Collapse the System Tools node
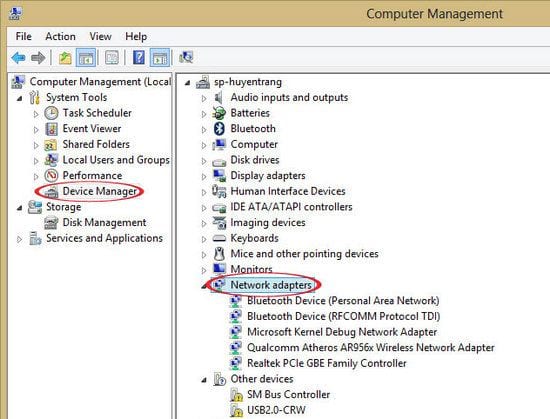The width and height of the screenshot is (550, 419). pyautogui.click(x=20, y=98)
